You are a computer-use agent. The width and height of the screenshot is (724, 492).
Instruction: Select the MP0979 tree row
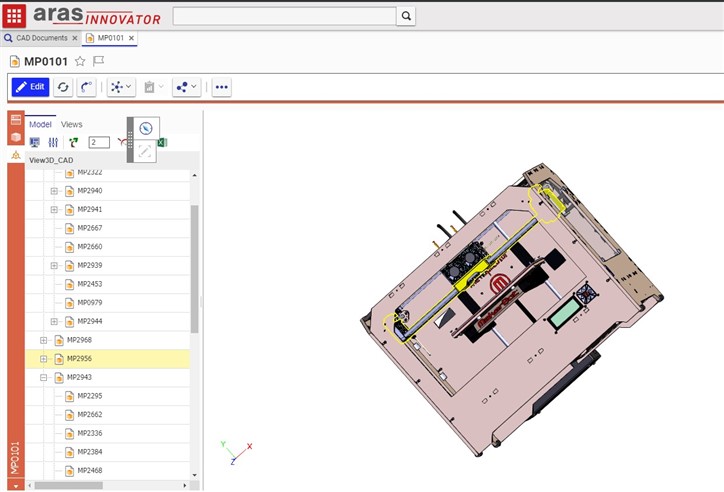pos(107,303)
